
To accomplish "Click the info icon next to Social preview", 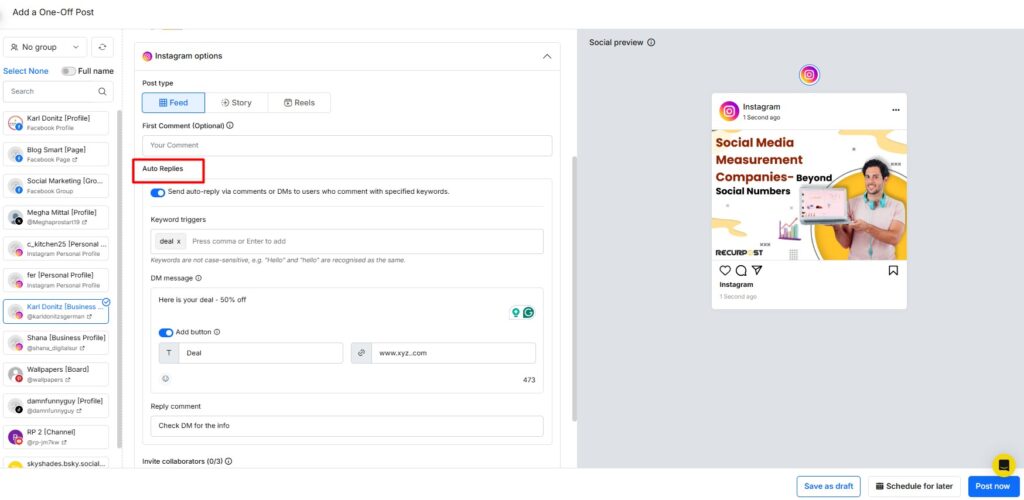I will 651,42.
